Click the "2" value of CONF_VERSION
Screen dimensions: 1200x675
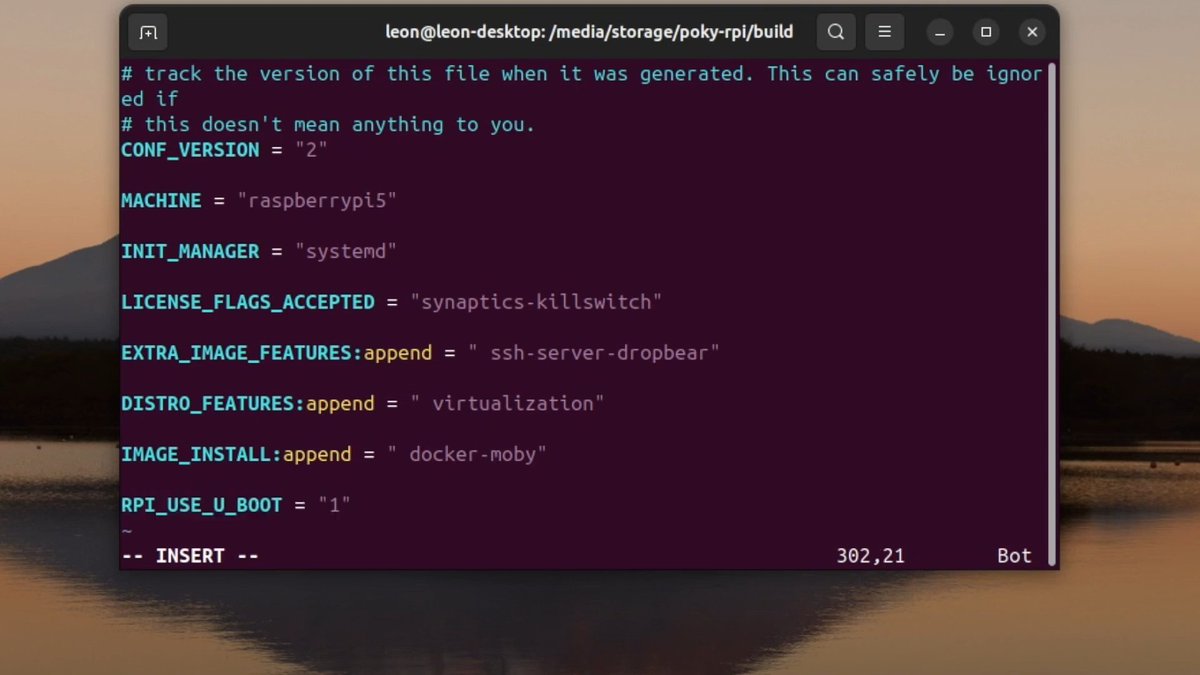coord(311,150)
